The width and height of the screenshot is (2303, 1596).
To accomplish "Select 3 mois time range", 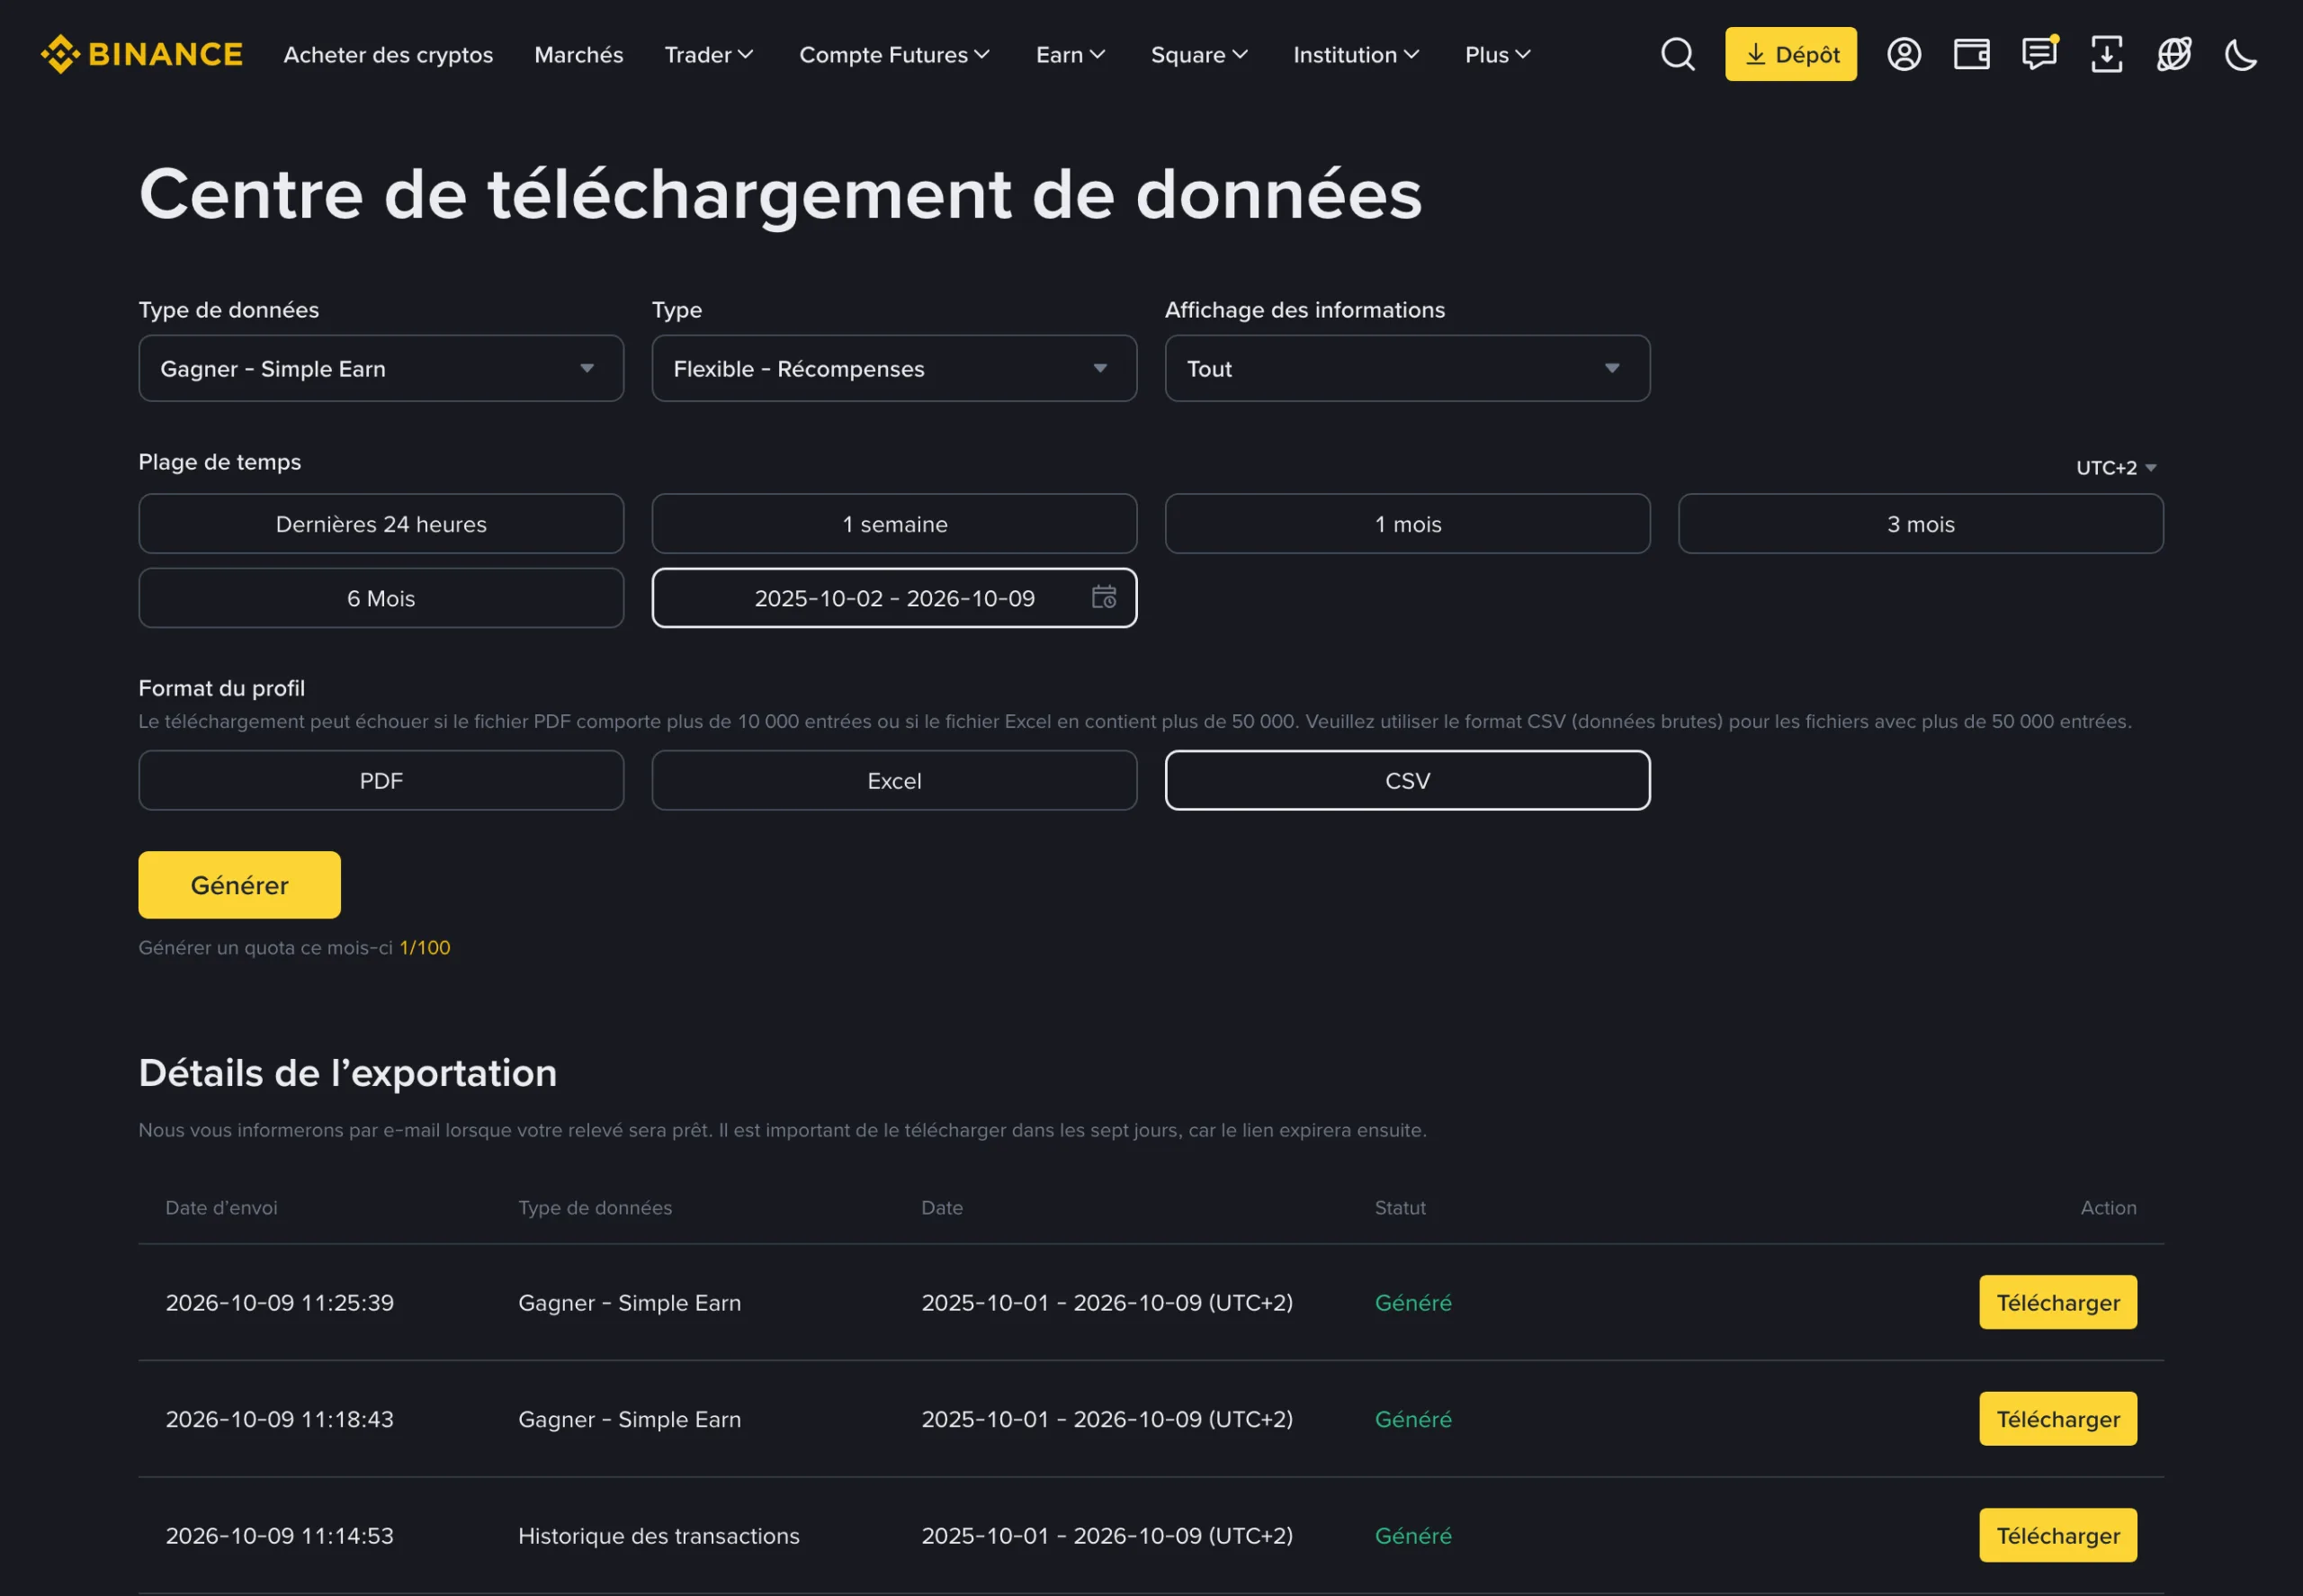I will pos(1920,523).
